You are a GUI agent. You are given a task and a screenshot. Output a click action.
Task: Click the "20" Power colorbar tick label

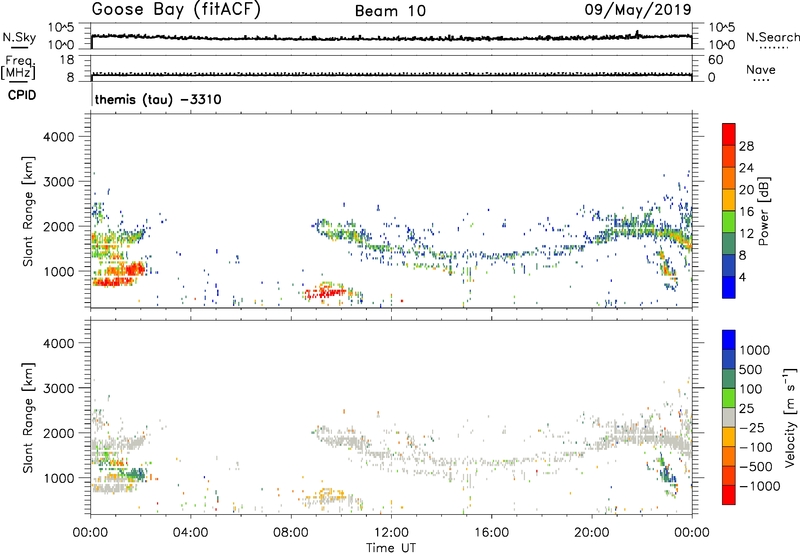[746, 190]
